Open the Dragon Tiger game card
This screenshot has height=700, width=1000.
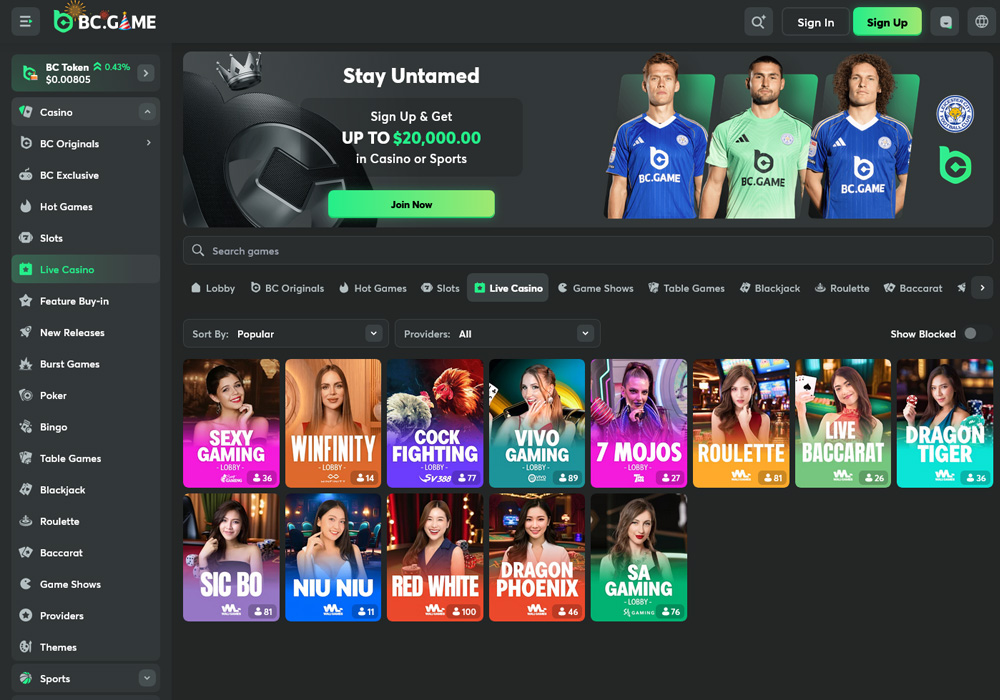click(945, 423)
